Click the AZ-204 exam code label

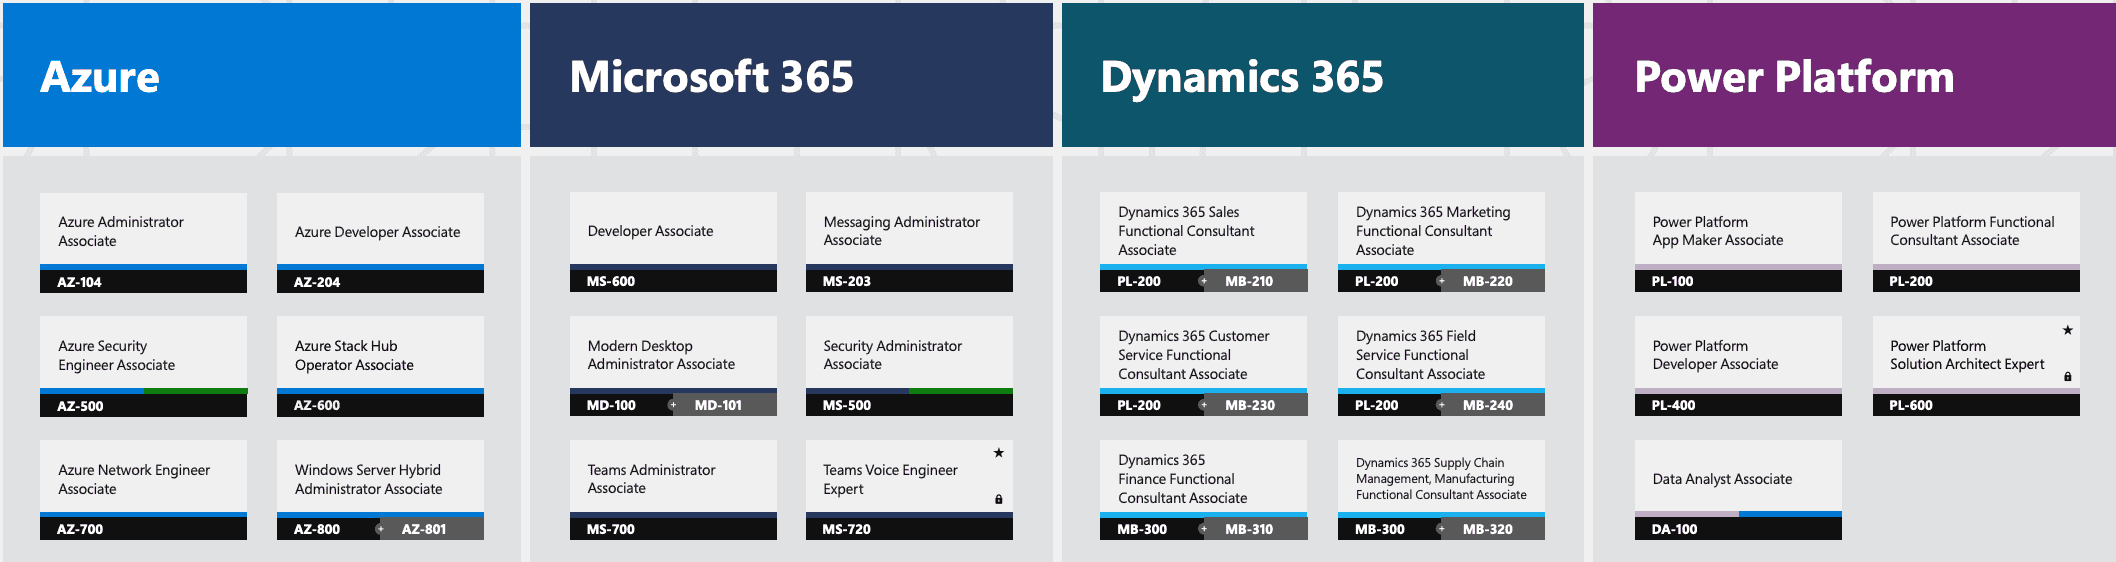point(317,282)
